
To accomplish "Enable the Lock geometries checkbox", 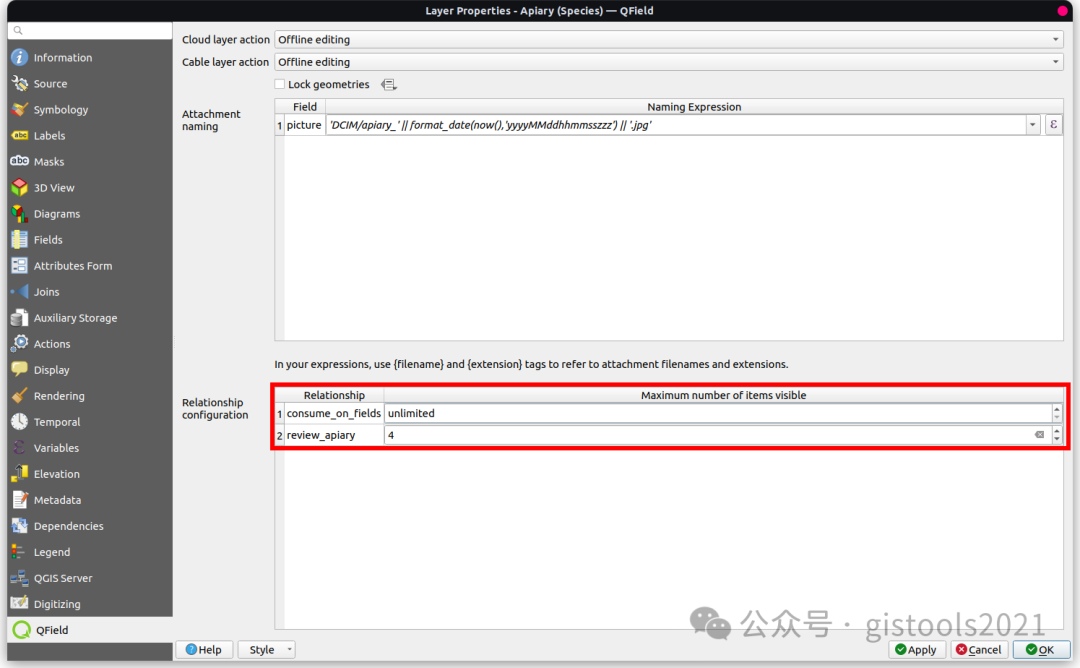I will click(279, 84).
